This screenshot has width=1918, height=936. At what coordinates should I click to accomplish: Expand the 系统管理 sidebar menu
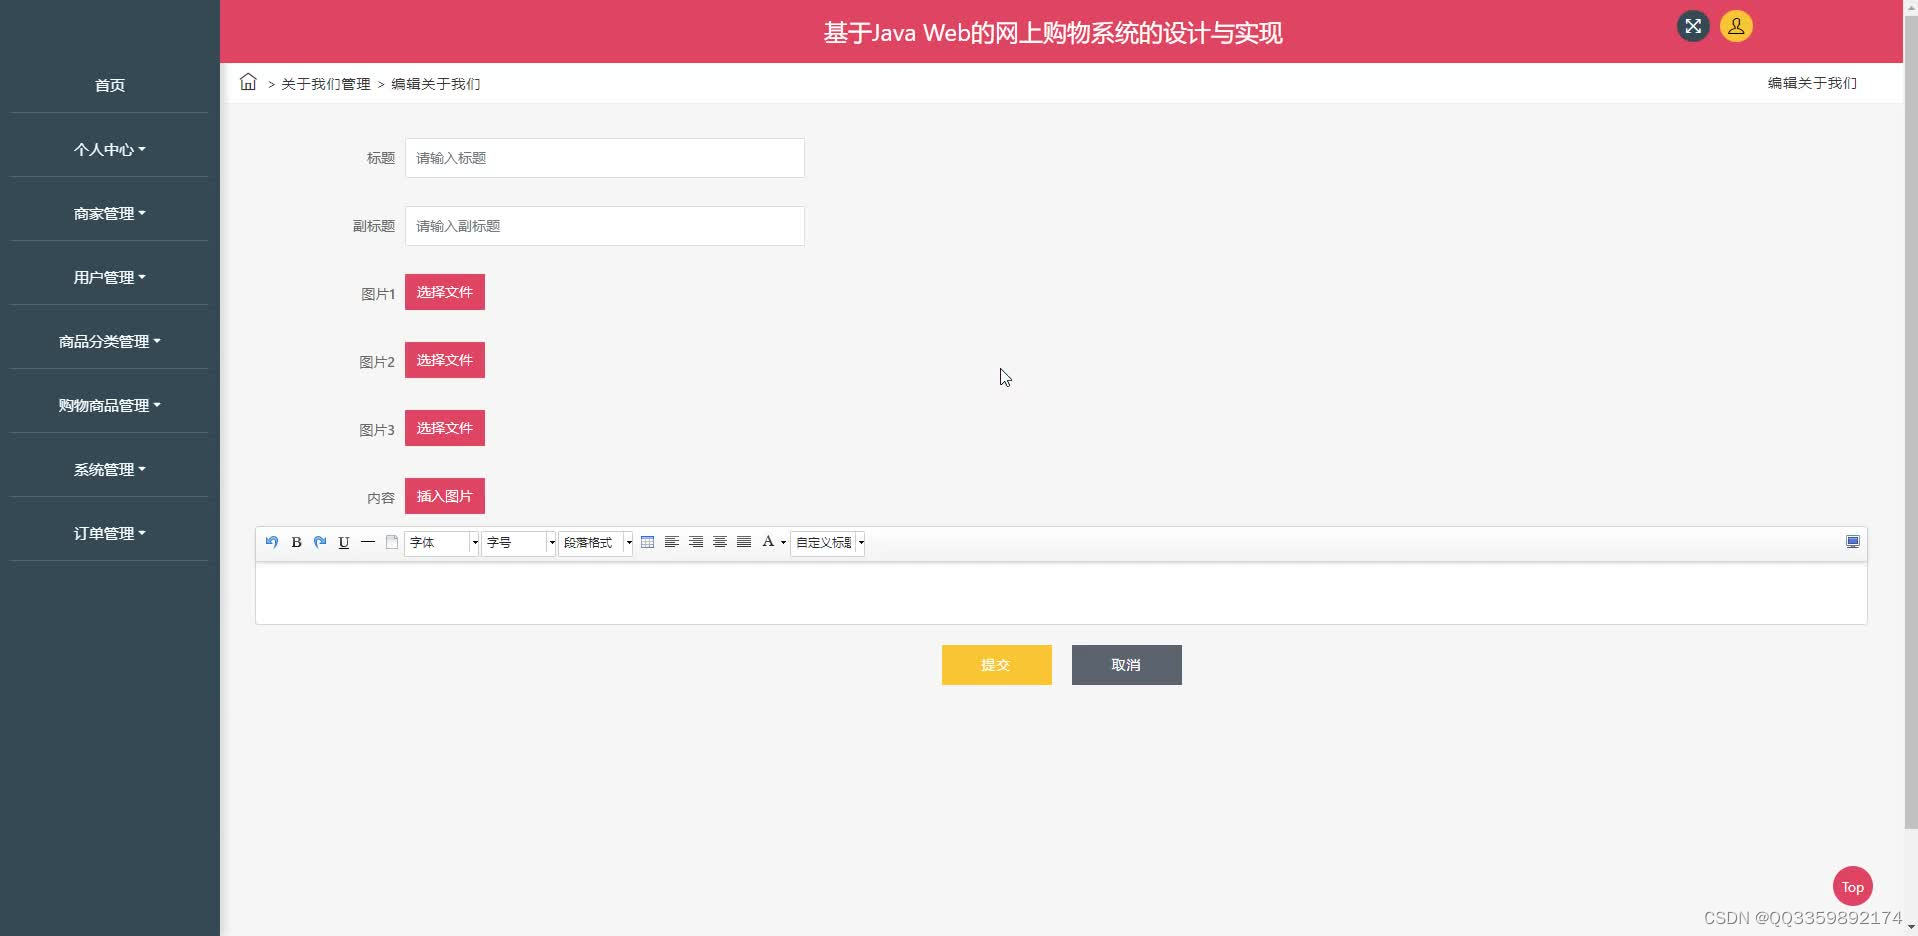(x=109, y=469)
